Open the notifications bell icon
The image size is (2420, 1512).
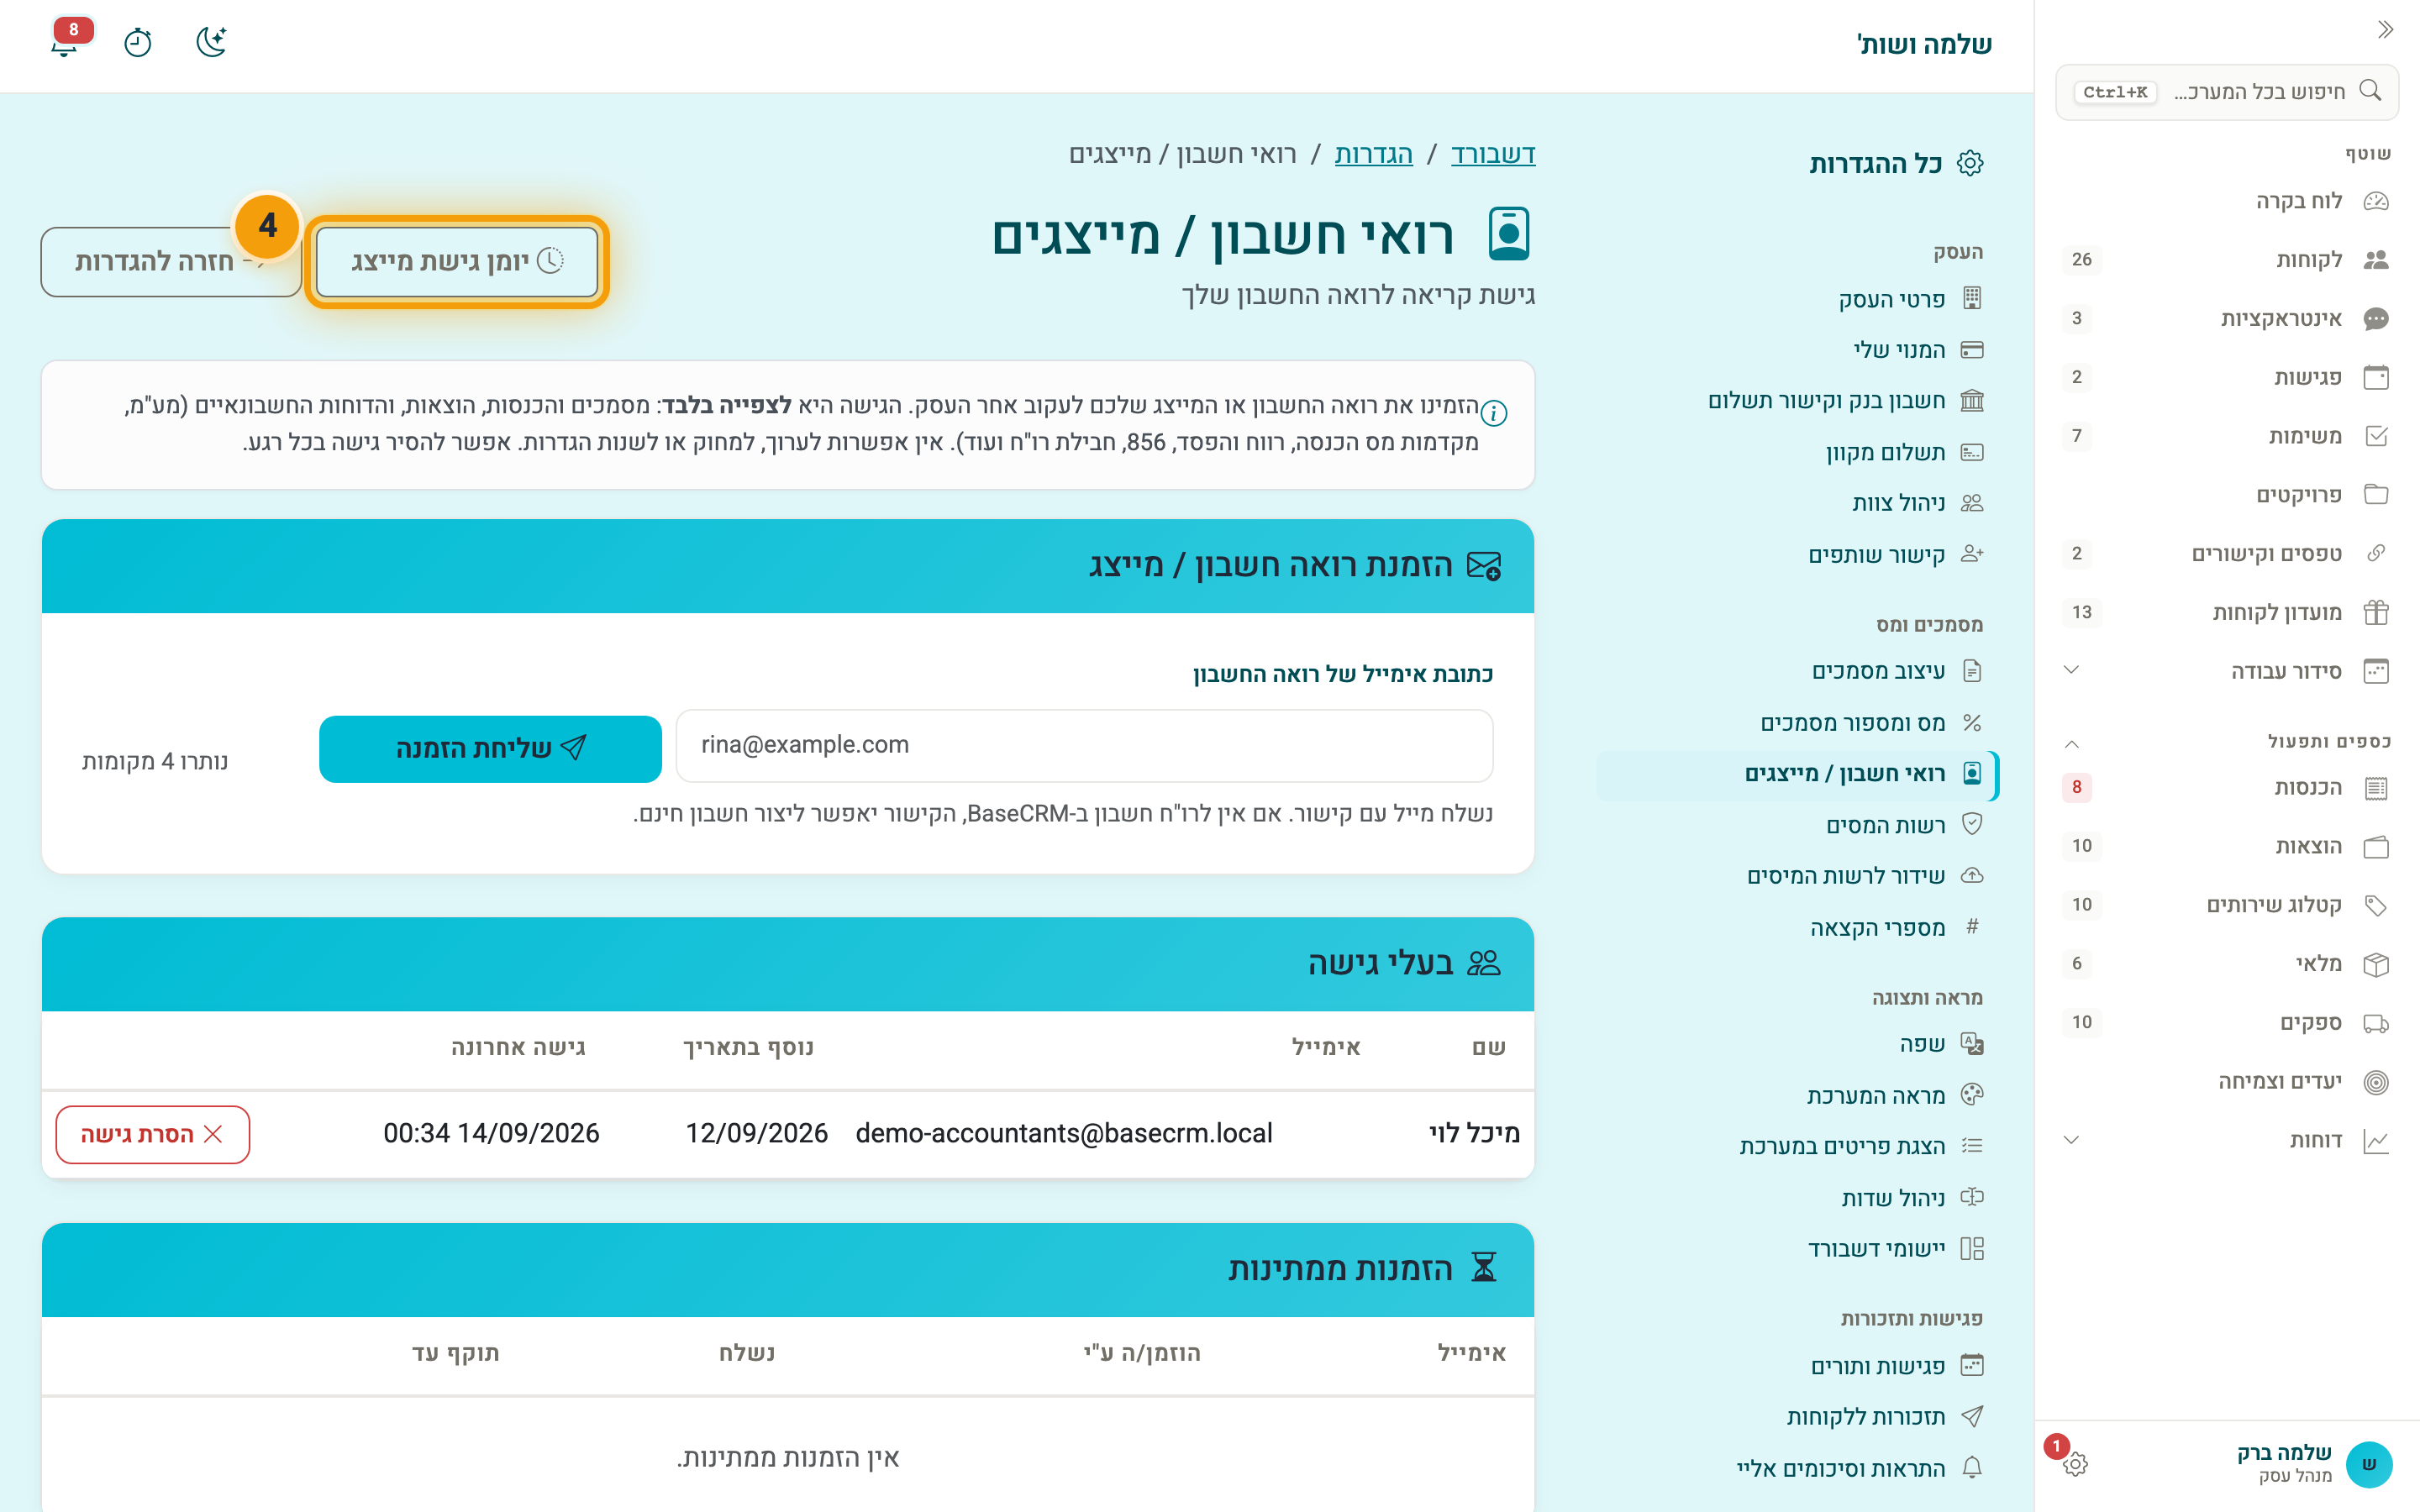coord(65,42)
